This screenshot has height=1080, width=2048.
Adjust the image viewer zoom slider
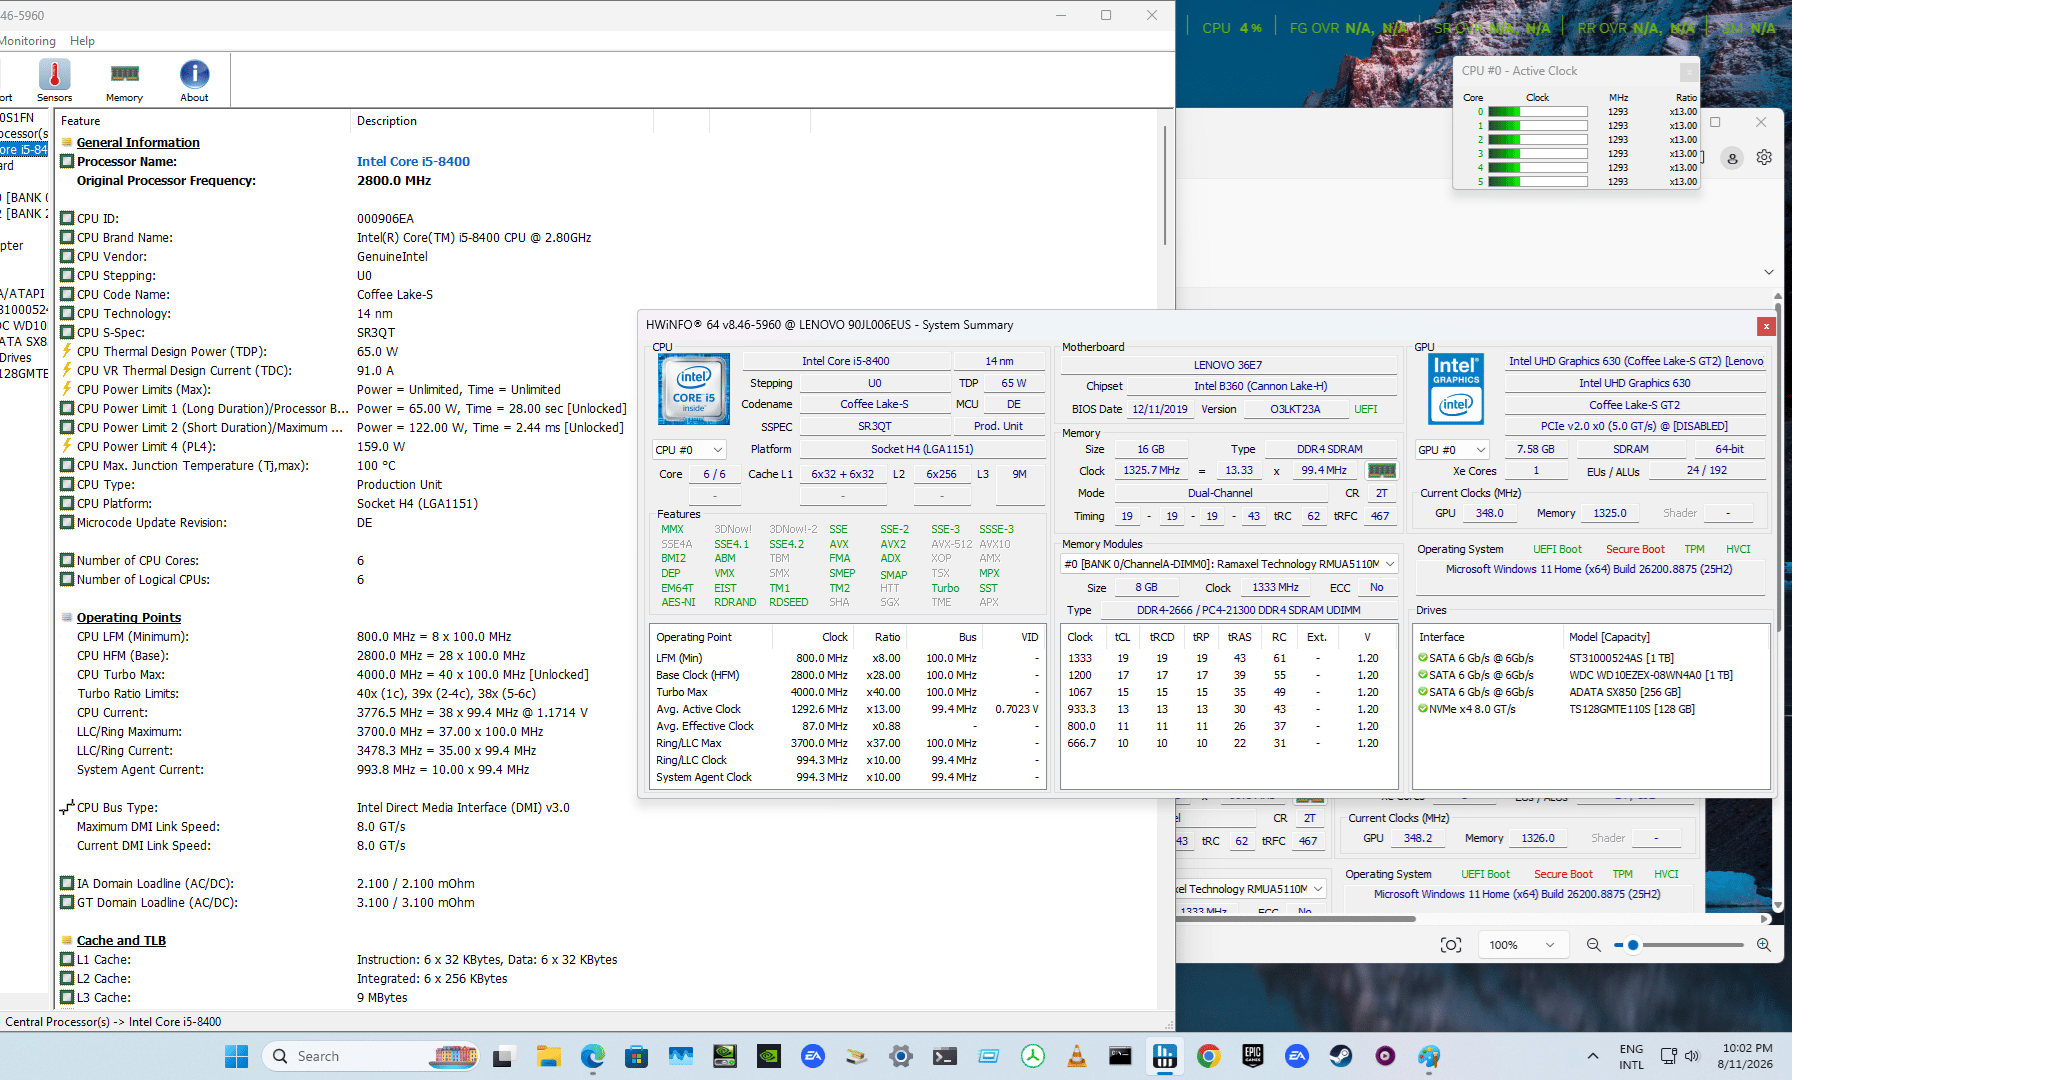coord(1633,945)
